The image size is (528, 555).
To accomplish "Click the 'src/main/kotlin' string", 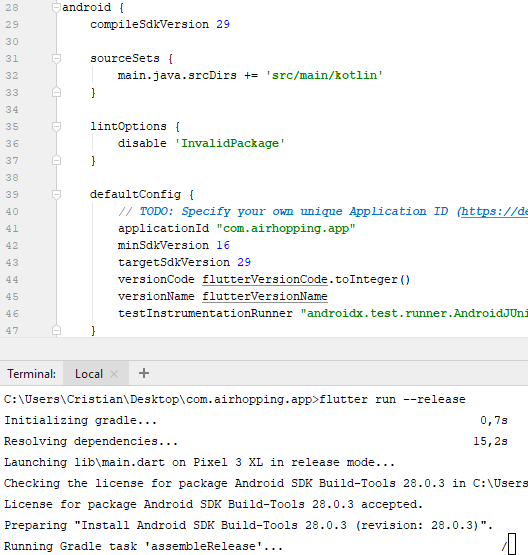I will [324, 75].
